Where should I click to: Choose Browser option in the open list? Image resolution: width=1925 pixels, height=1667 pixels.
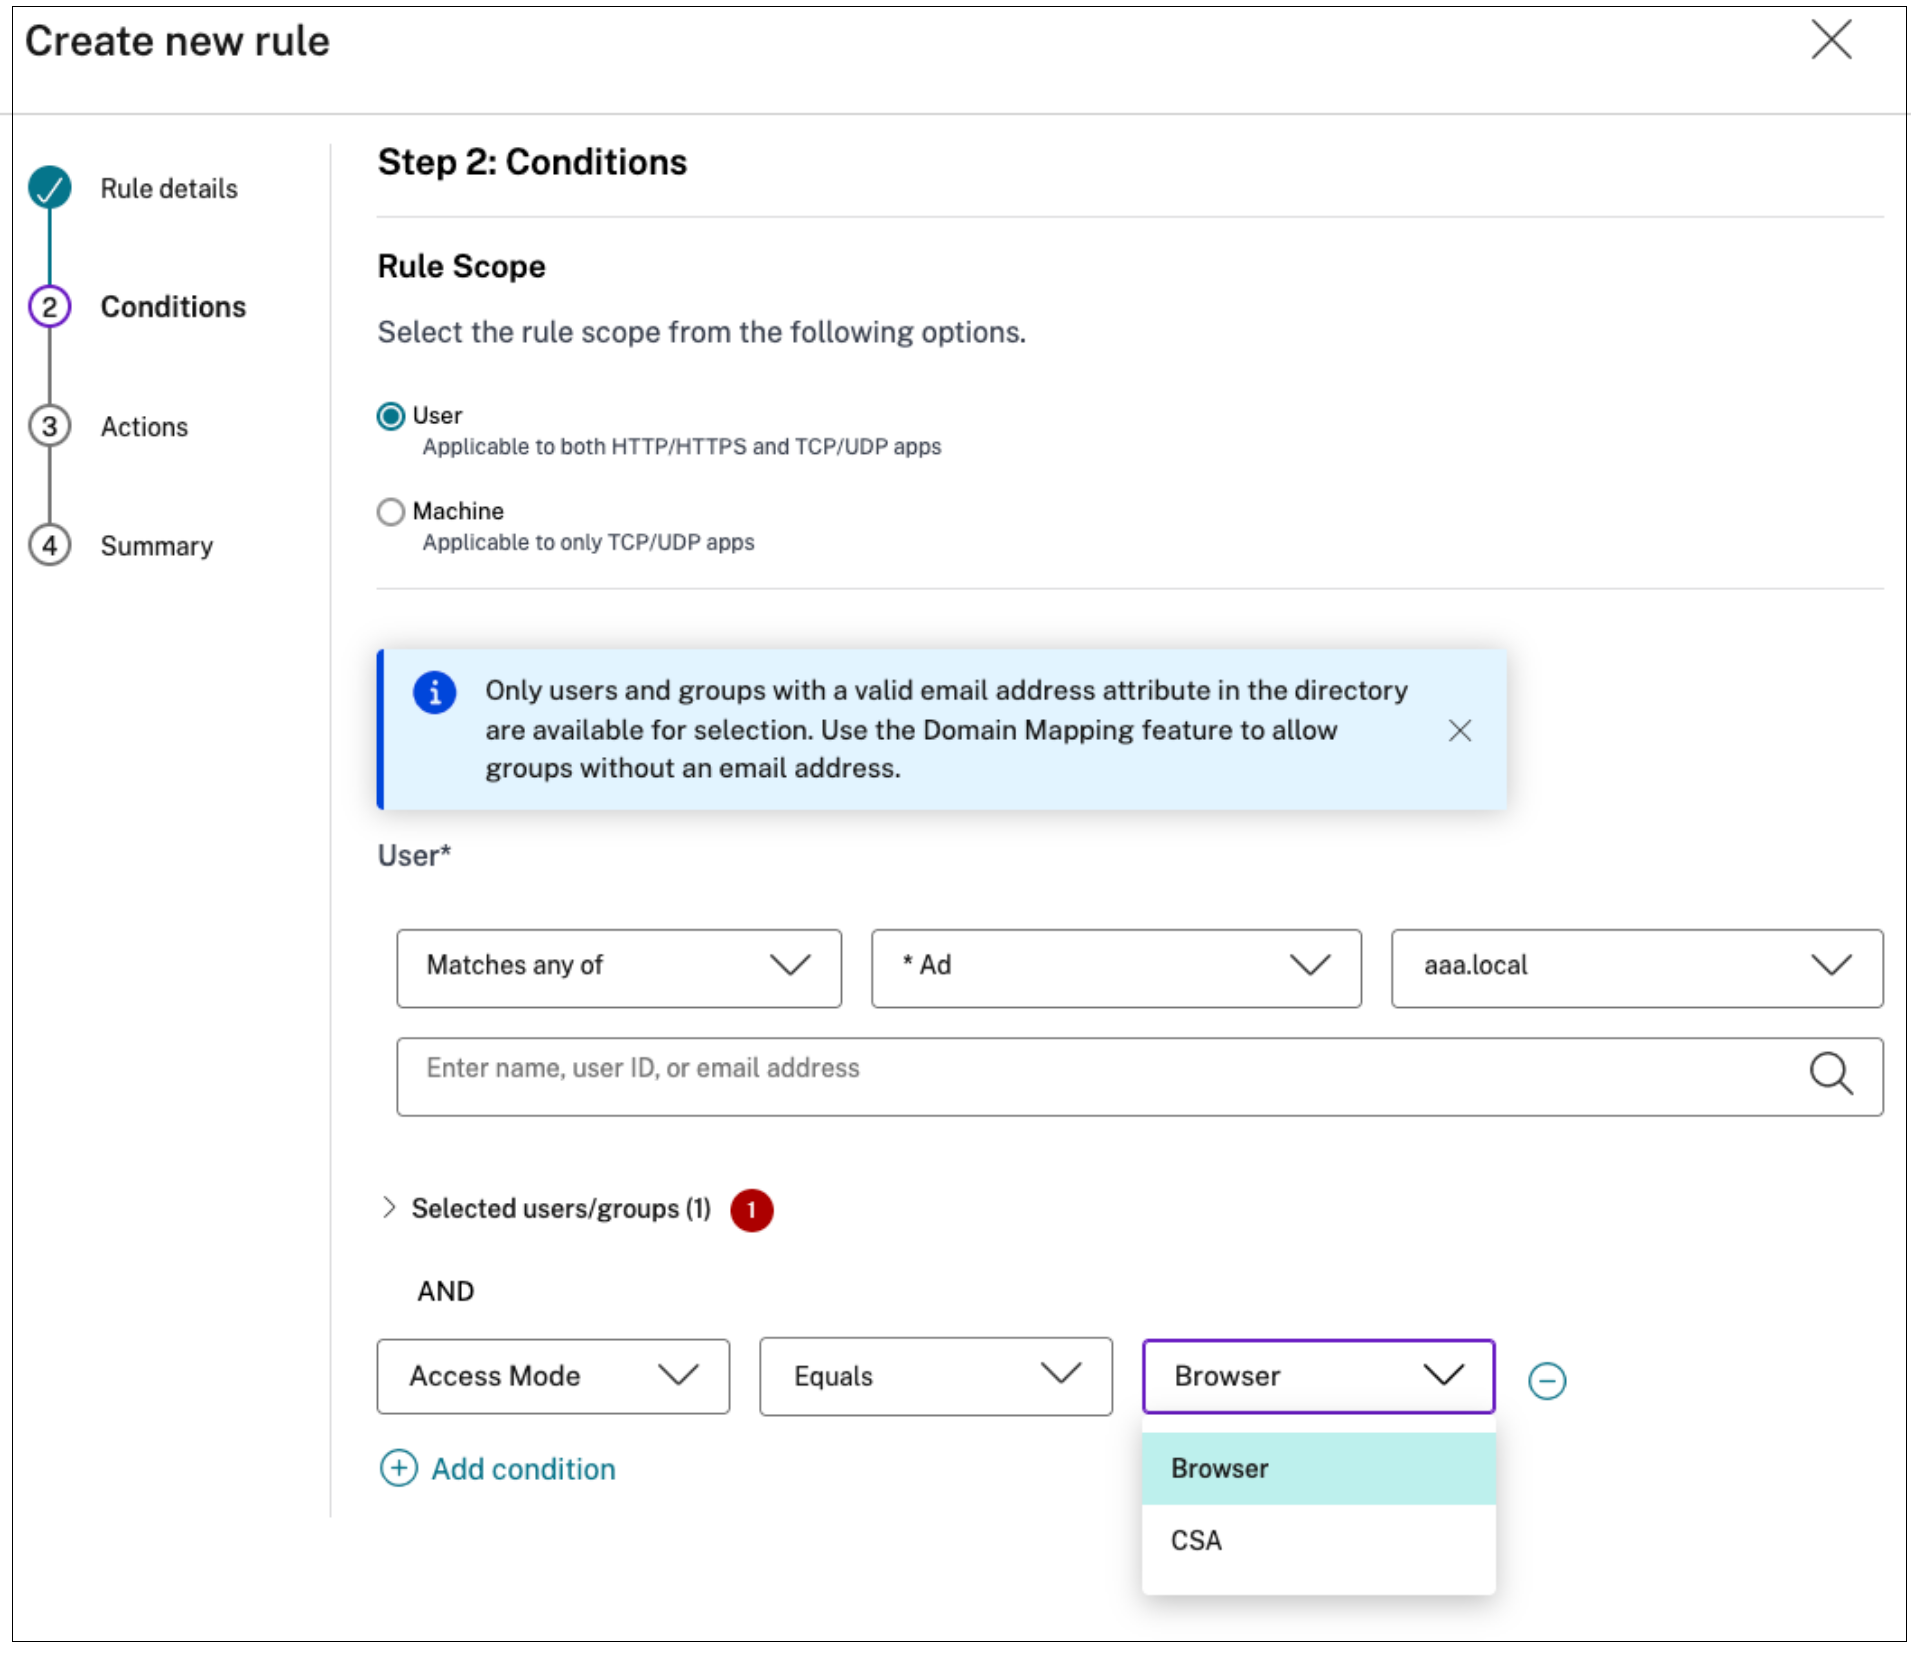[1318, 1468]
